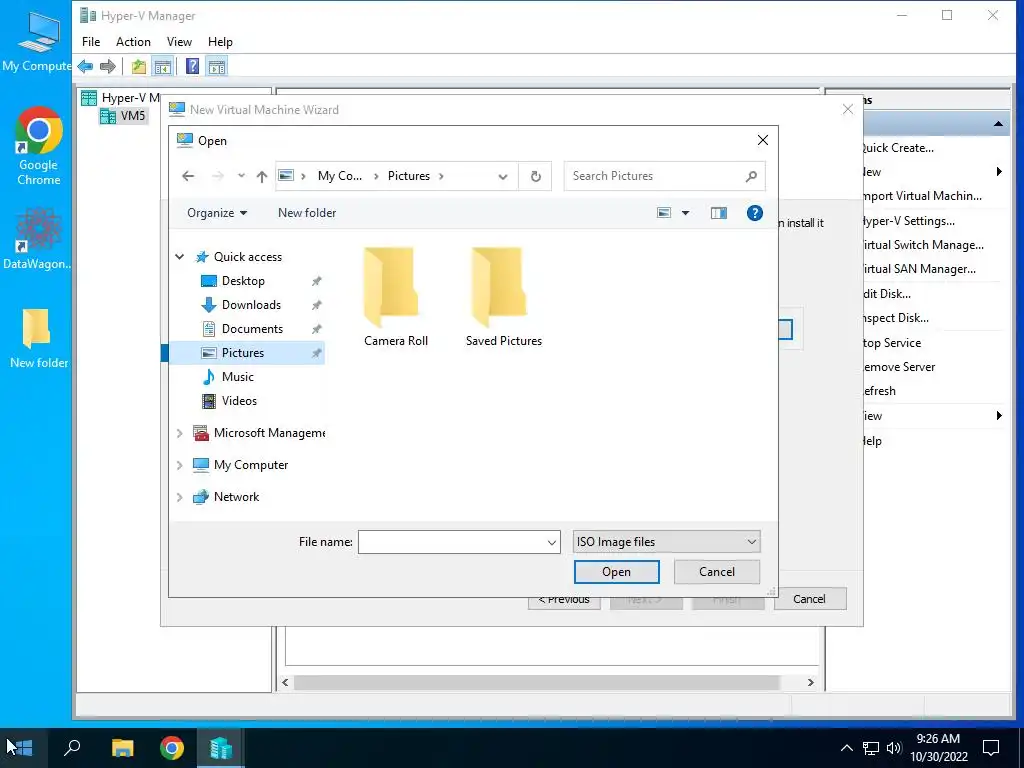Cancel the Open dialog
Viewport: 1024px width, 768px height.
pos(716,572)
